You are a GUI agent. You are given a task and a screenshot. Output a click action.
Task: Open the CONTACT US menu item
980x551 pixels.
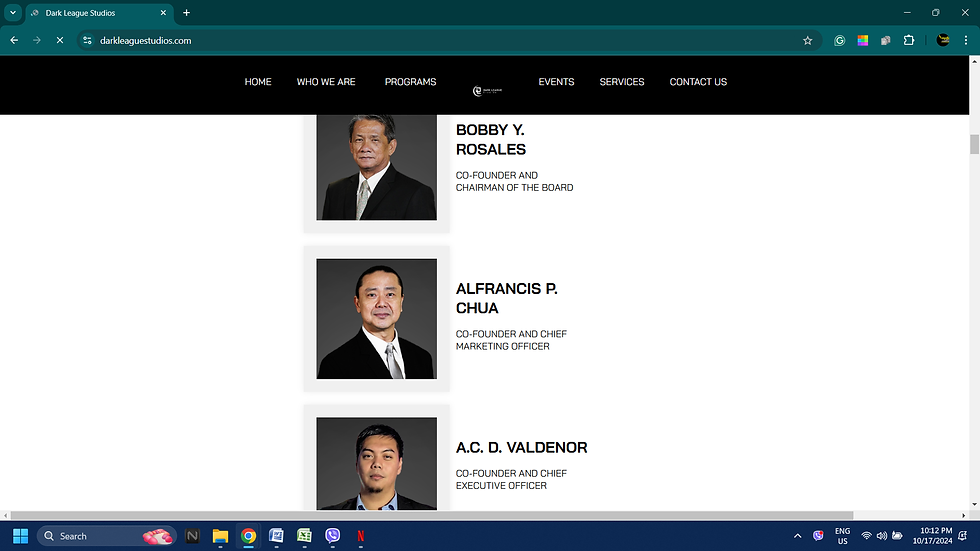(x=698, y=82)
